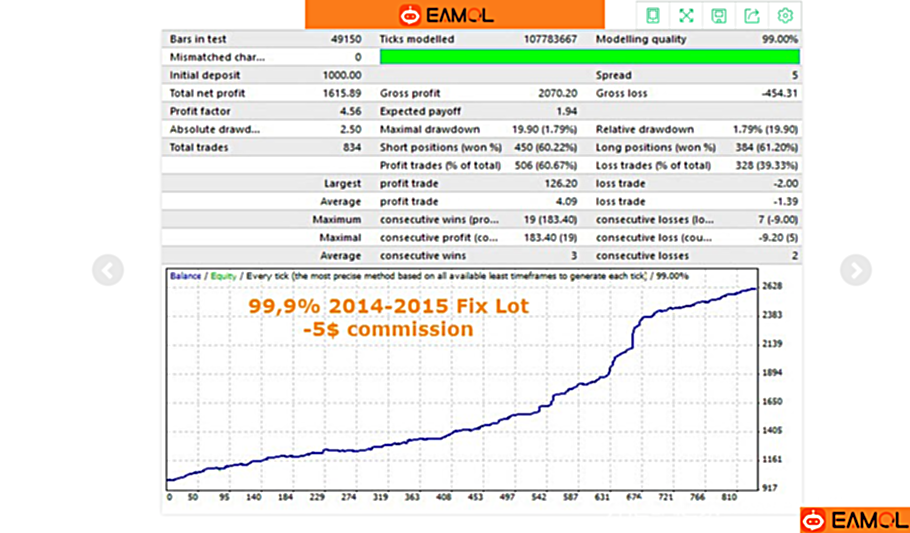Screen dimensions: 910x533
Task: Click the Profit factor row label
Action: [200, 111]
